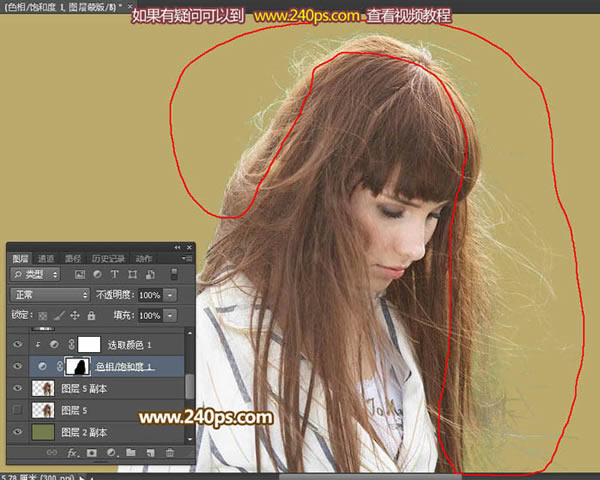Image resolution: width=600 pixels, height=480 pixels.
Task: Filter layers by type (T) text icon
Action: click(x=116, y=274)
